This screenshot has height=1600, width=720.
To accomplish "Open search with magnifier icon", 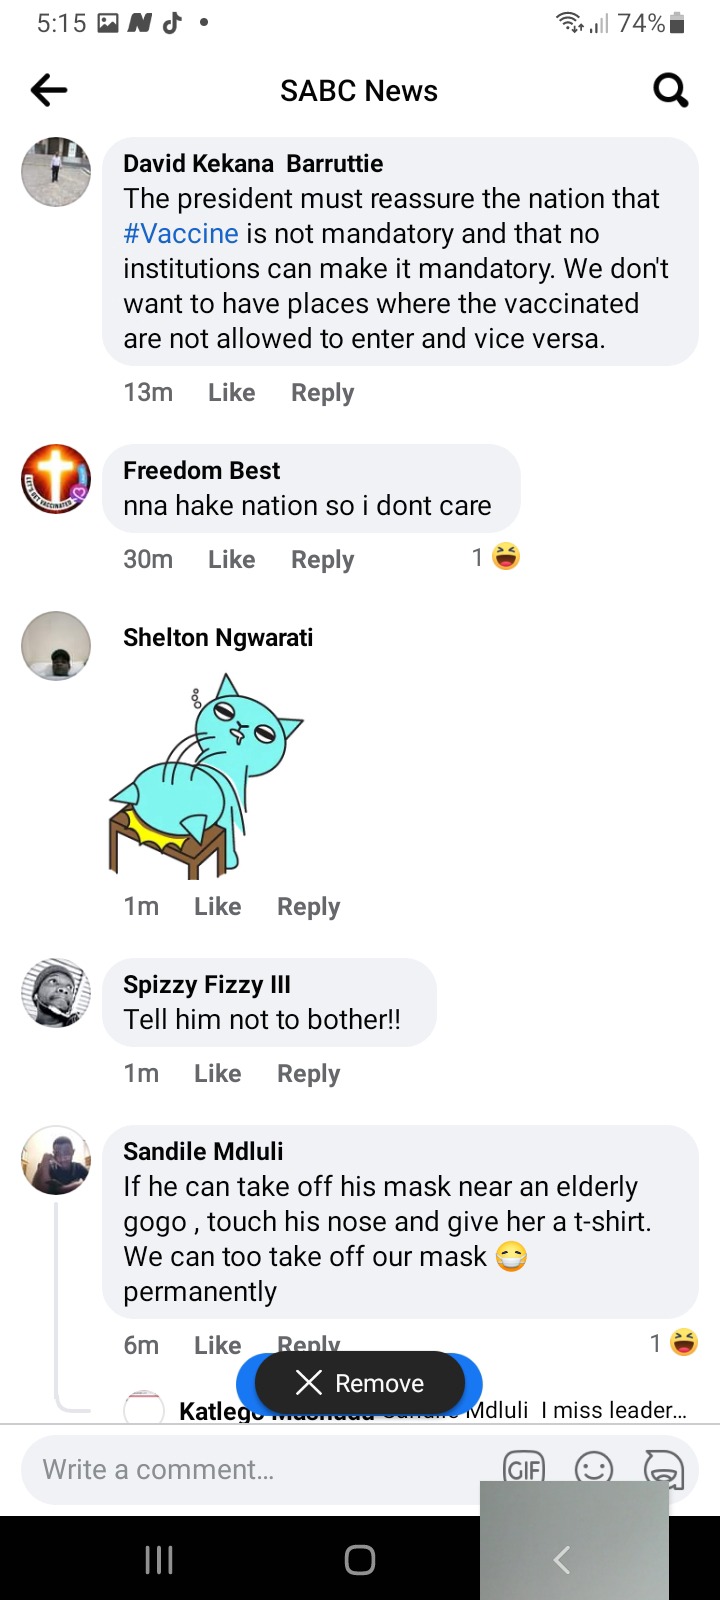I will pos(670,91).
